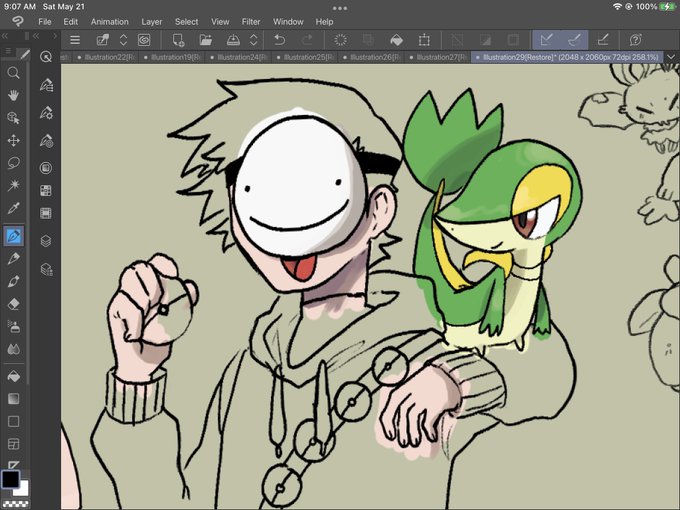Image resolution: width=680 pixels, height=510 pixels.
Task: Select the Airbrush decoration tool
Action: [x=13, y=326]
